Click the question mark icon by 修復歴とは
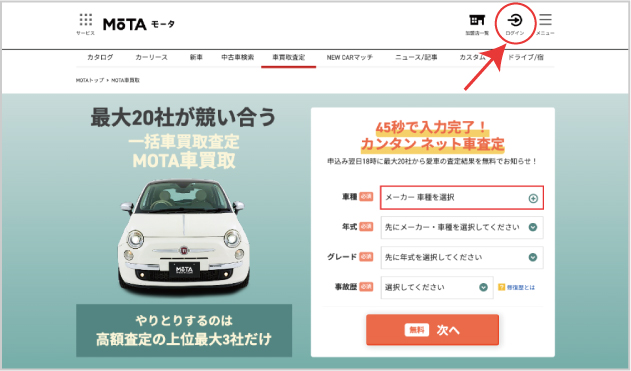The image size is (631, 371). click(501, 287)
